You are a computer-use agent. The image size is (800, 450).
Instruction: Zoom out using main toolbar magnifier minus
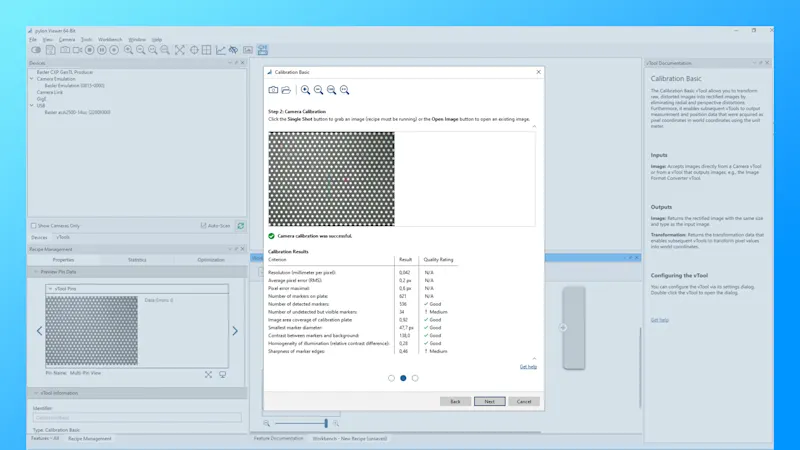[x=140, y=50]
